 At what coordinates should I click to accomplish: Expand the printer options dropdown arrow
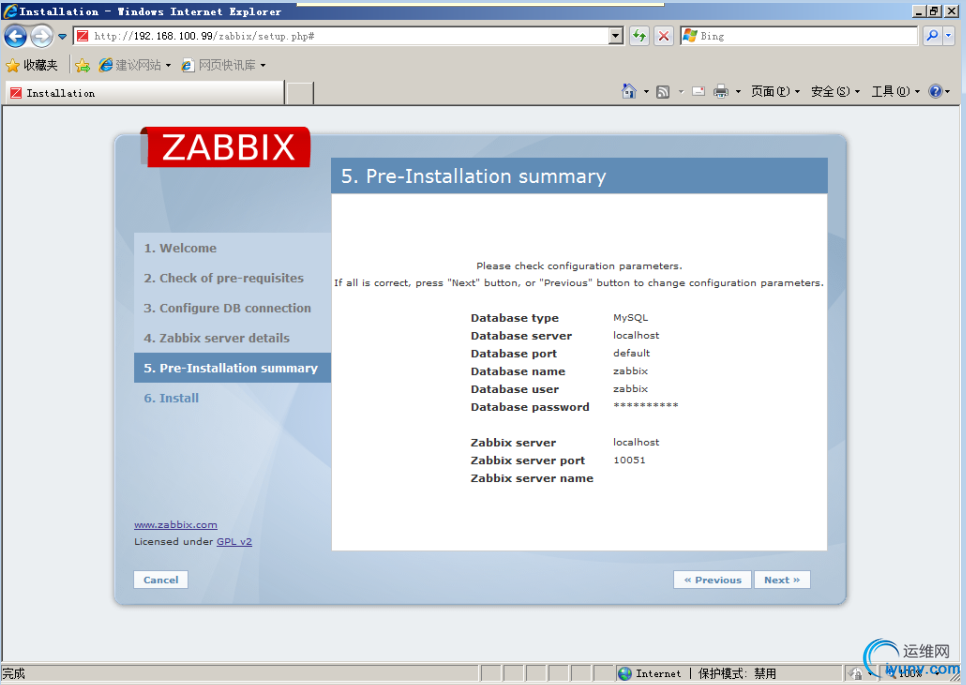point(738,92)
